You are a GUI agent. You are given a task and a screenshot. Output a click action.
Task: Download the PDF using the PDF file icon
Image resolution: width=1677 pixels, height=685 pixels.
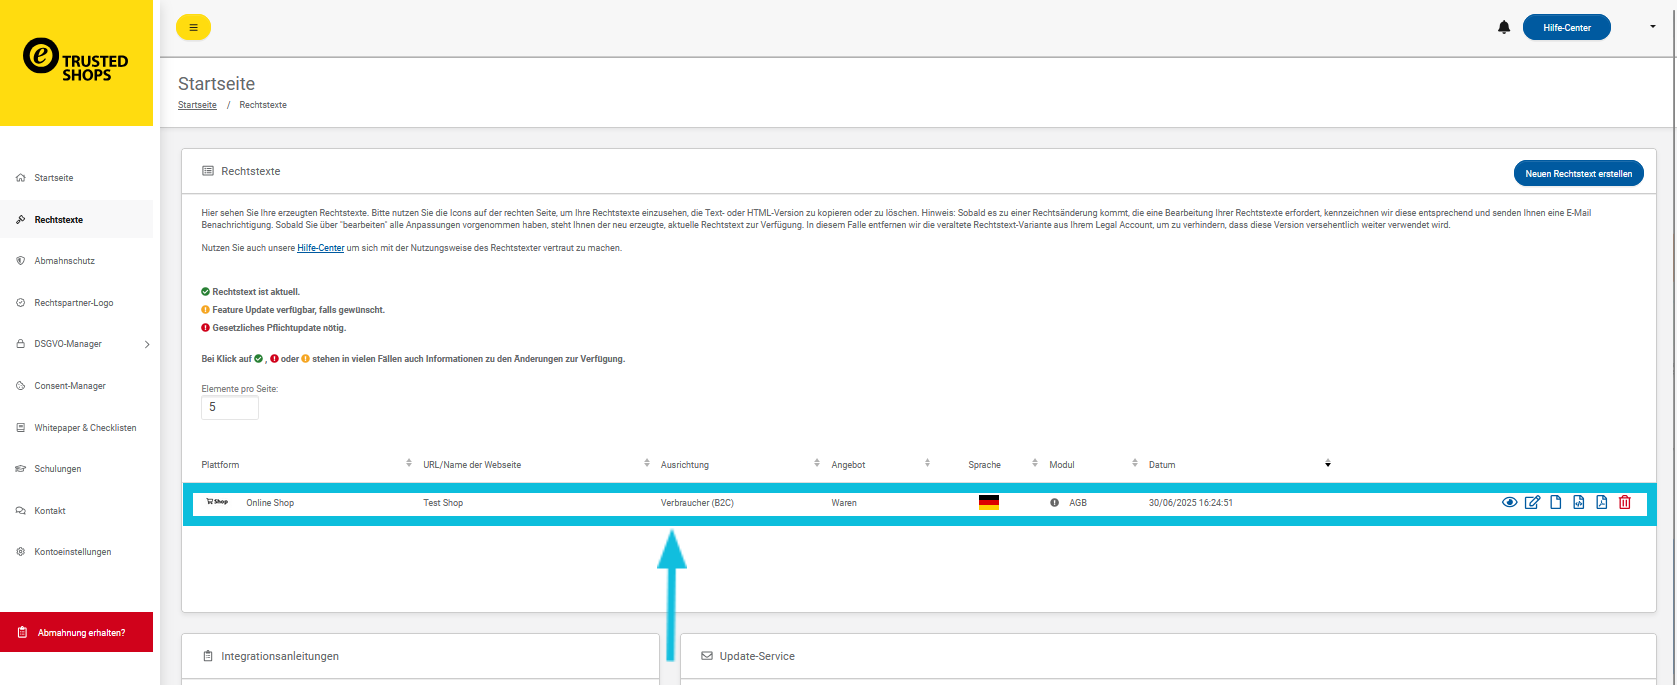1601,503
